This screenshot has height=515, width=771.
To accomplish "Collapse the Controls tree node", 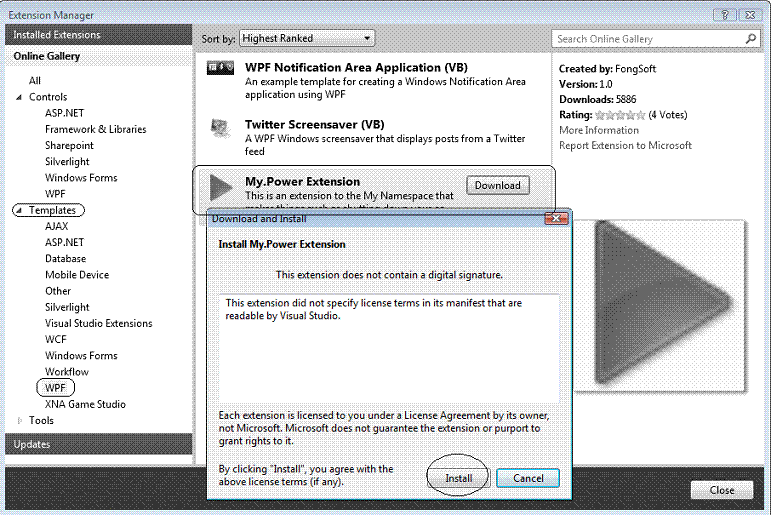I will click(19, 97).
